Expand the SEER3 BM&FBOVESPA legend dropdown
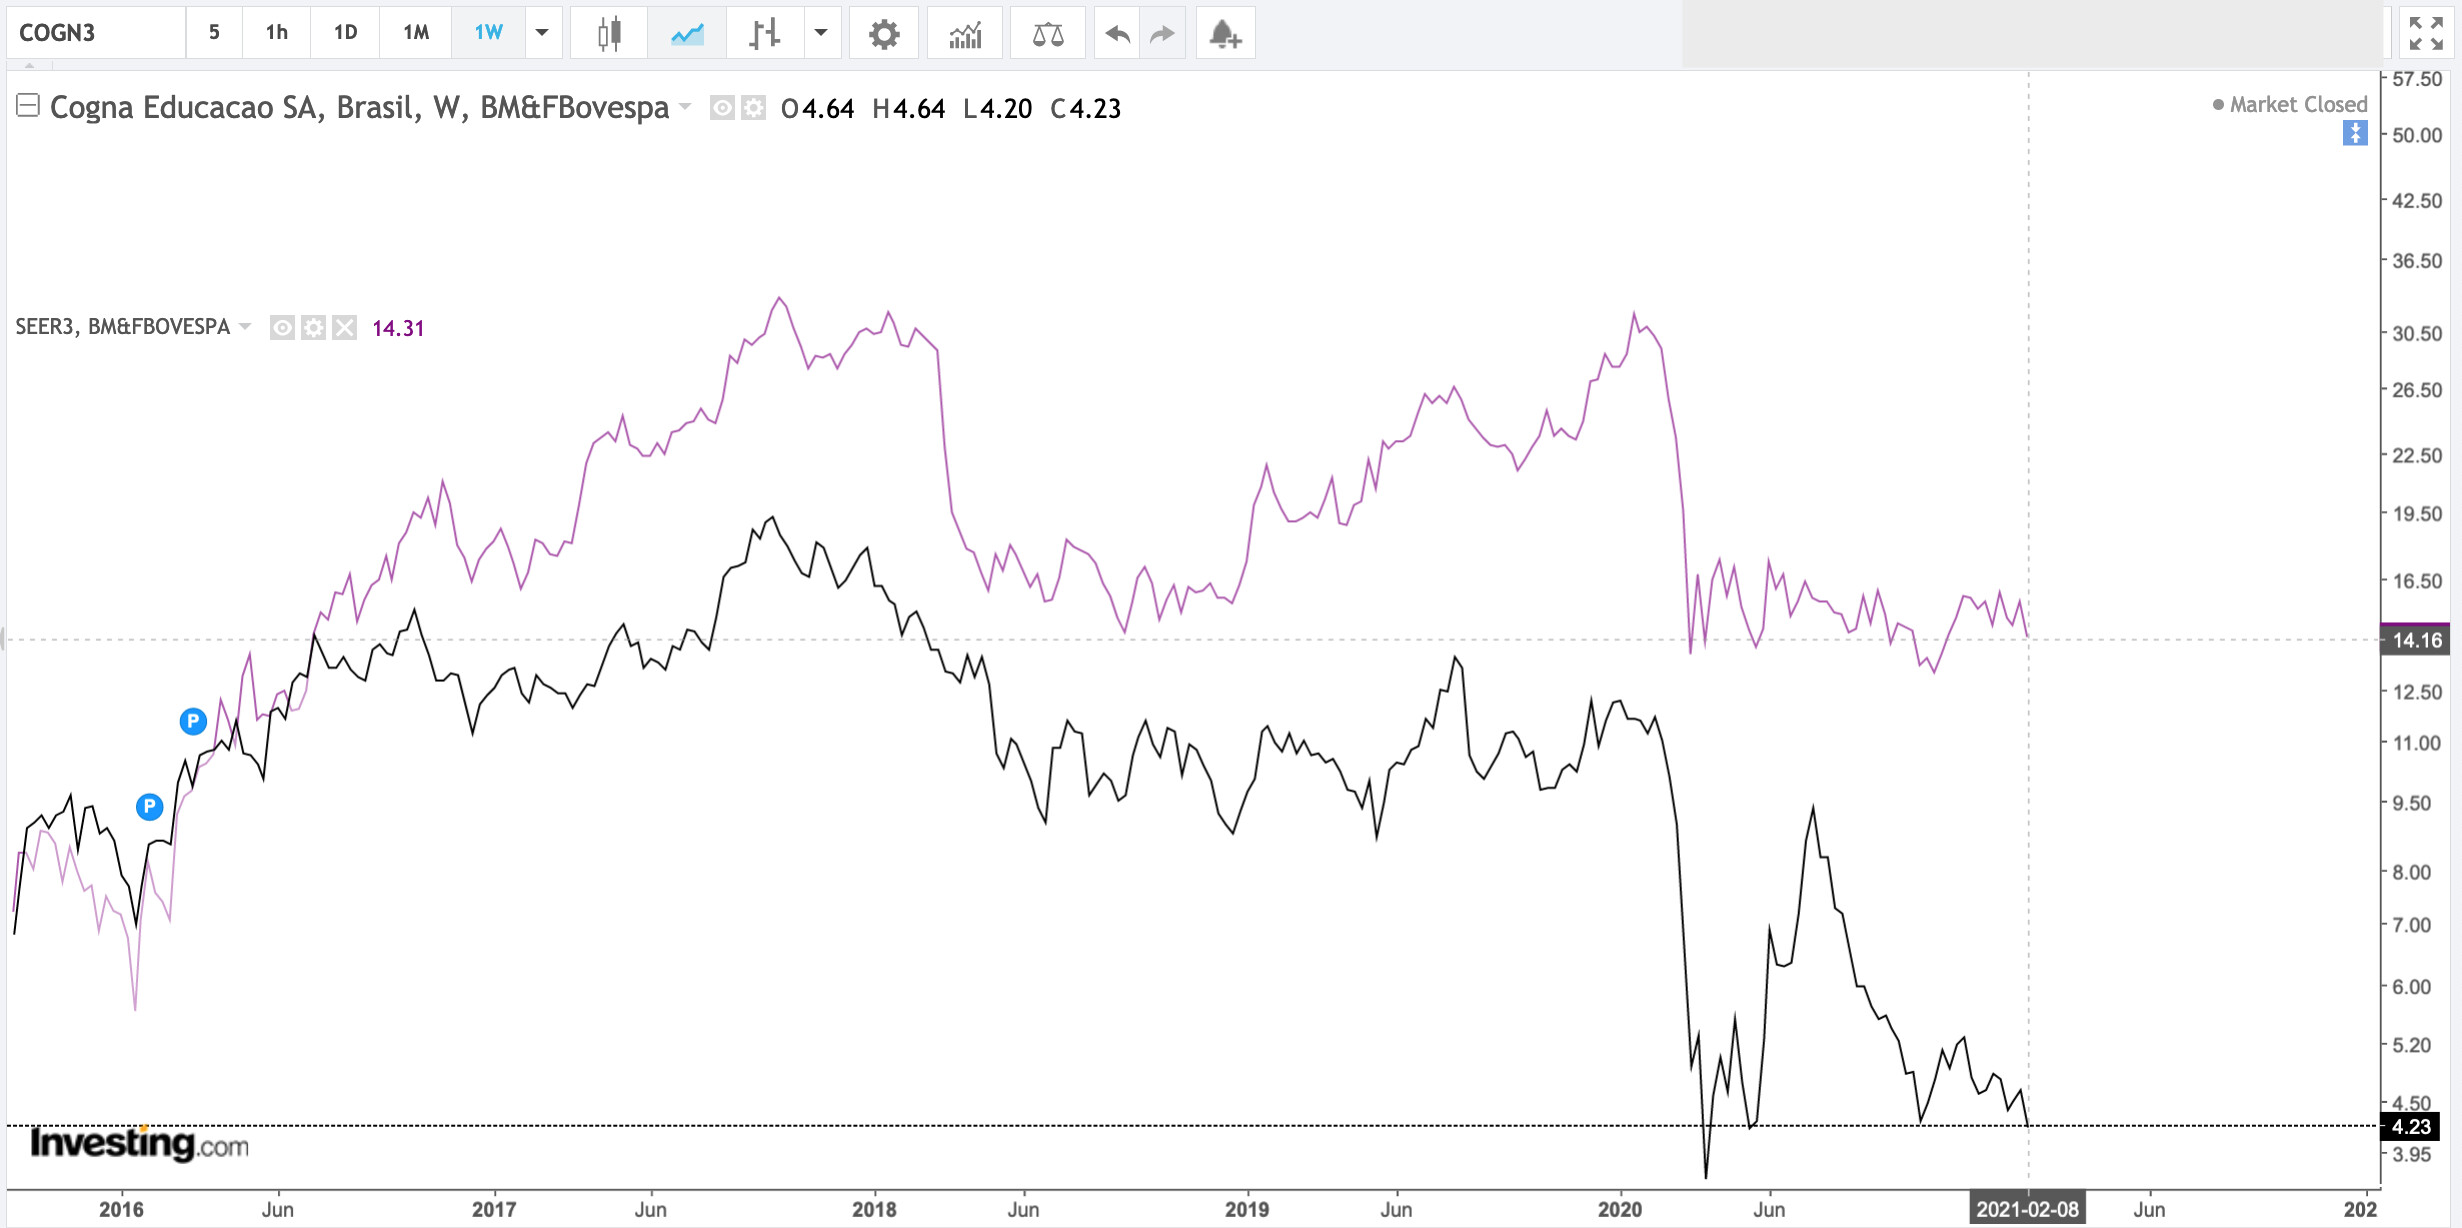 [245, 327]
